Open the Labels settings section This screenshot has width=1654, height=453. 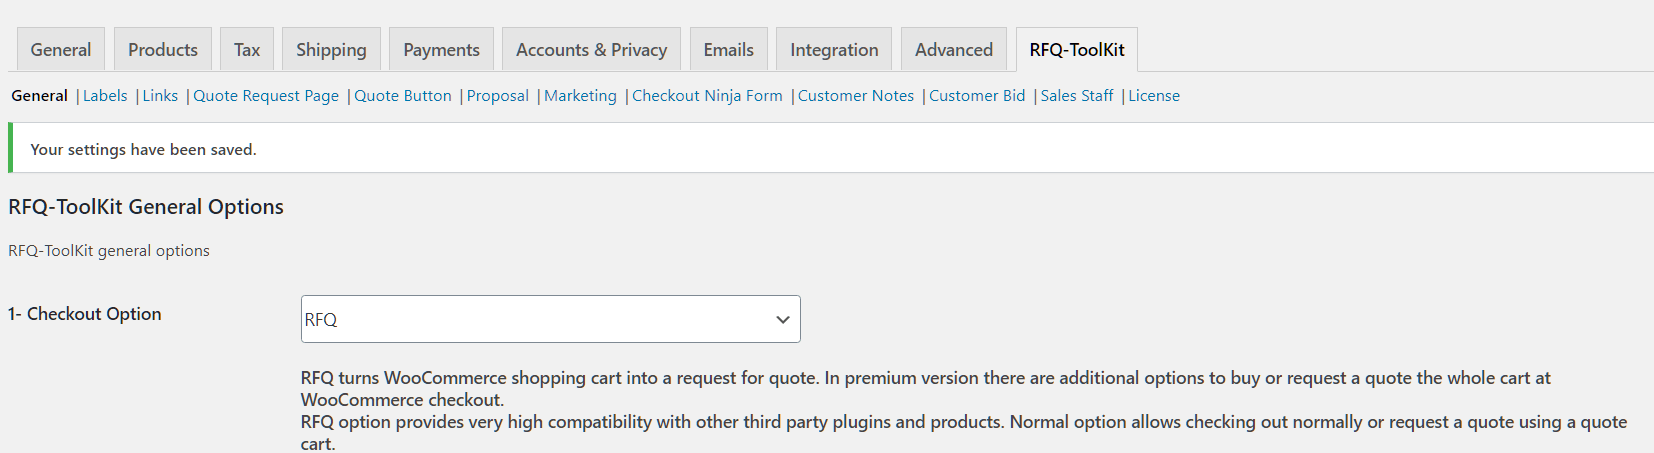point(105,96)
